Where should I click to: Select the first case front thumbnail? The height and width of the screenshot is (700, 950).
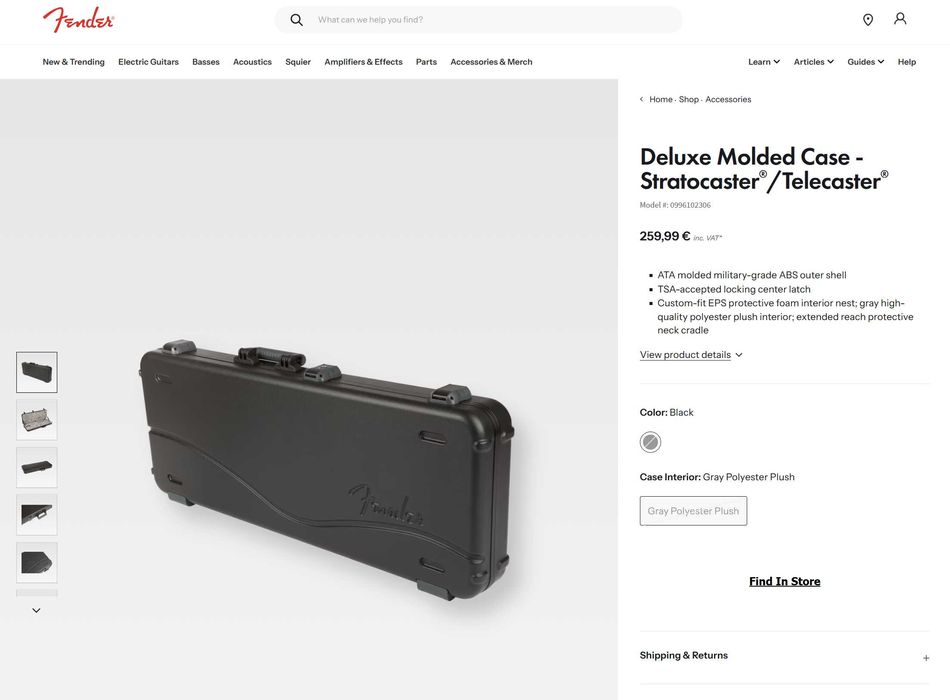tap(37, 372)
